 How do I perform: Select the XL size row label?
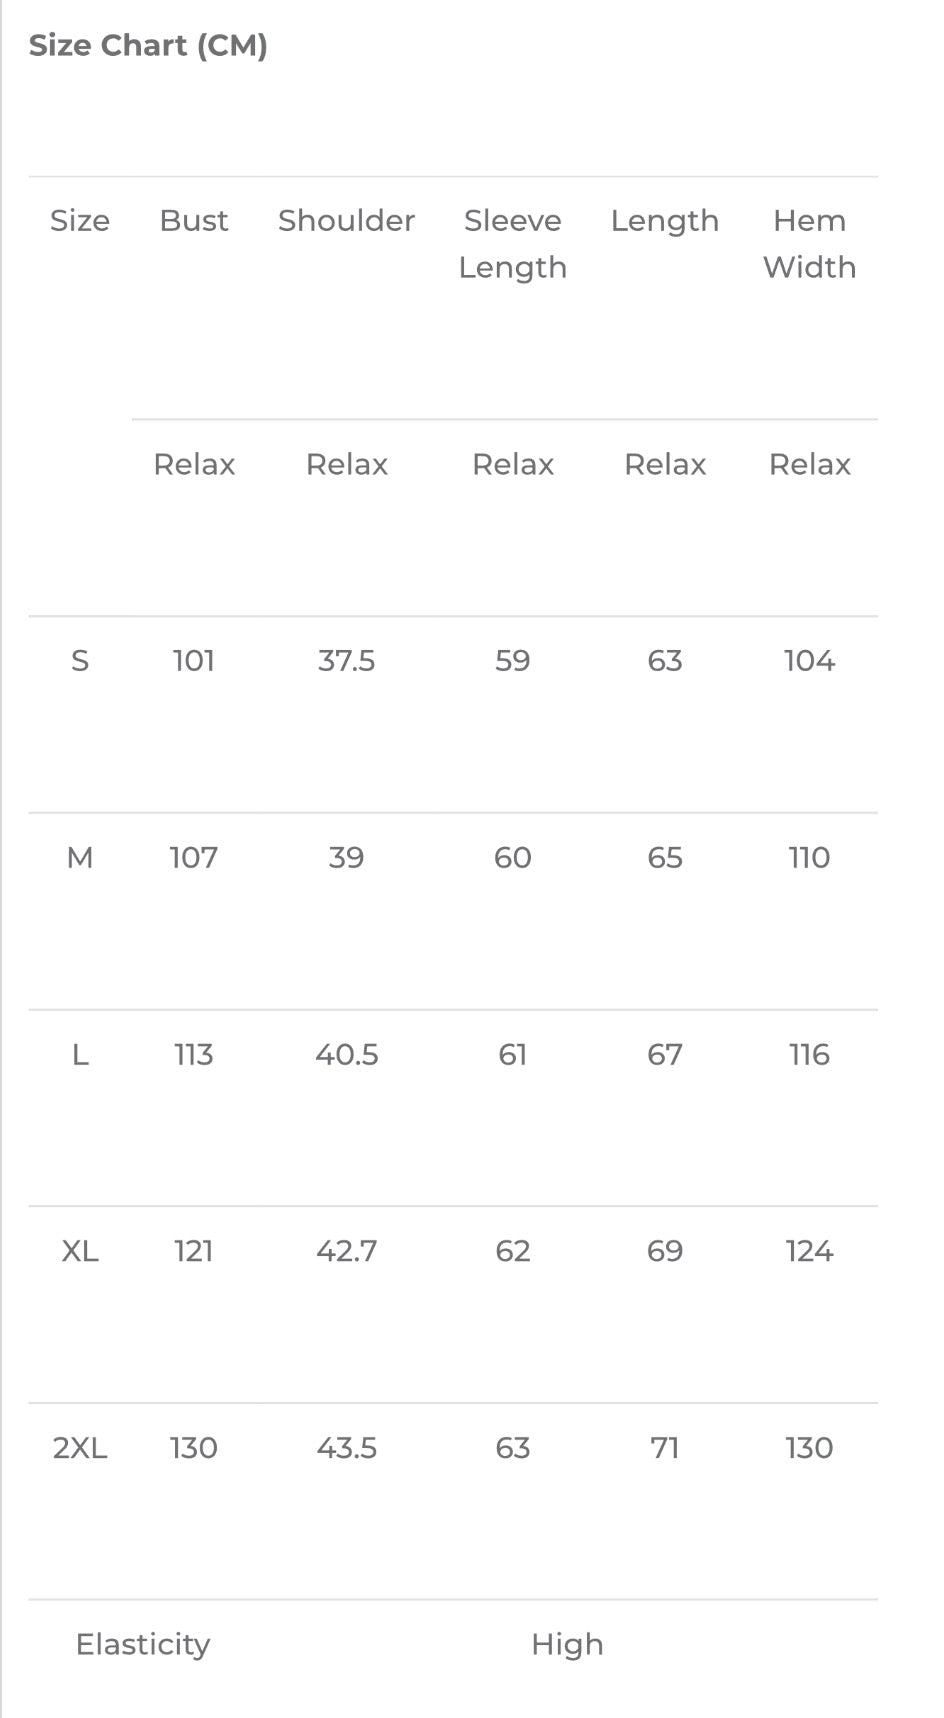click(x=80, y=1251)
